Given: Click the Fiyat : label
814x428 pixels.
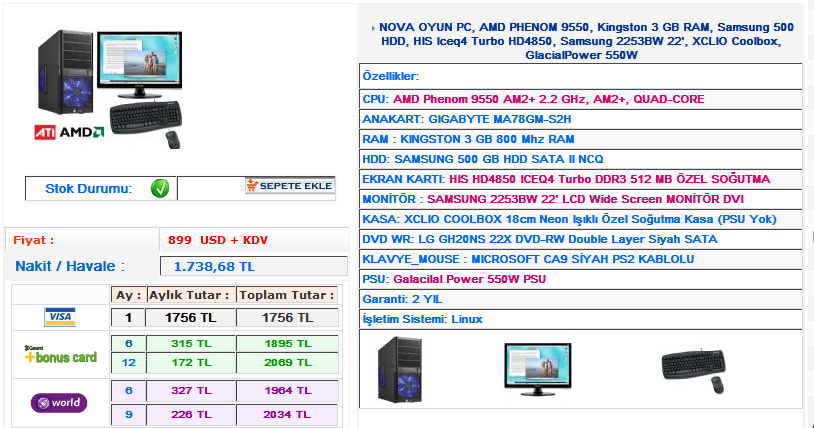Looking at the screenshot, I should click(33, 240).
